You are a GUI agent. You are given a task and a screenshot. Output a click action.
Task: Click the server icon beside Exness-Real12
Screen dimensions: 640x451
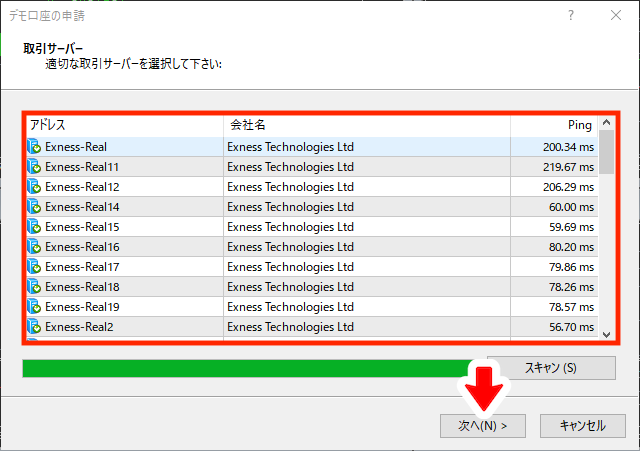[34, 187]
